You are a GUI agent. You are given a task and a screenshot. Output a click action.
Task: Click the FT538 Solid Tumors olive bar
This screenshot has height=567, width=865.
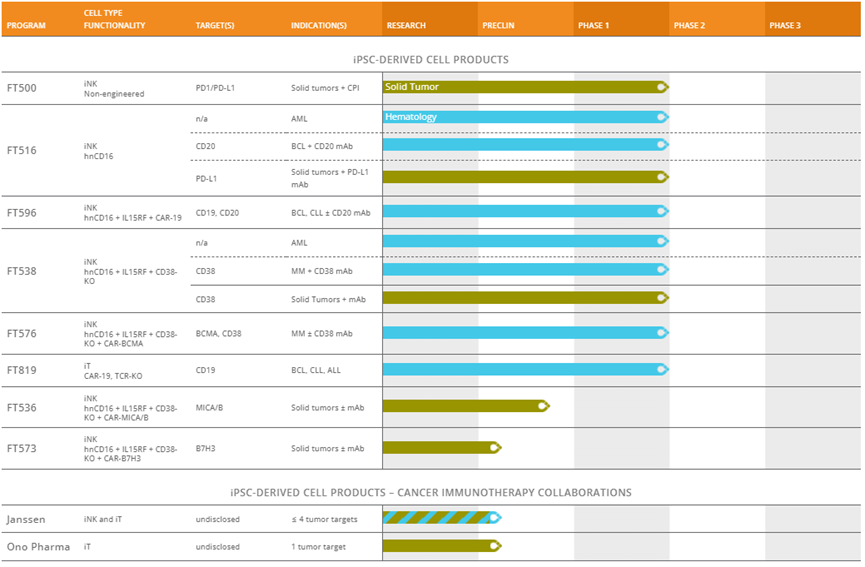[526, 298]
